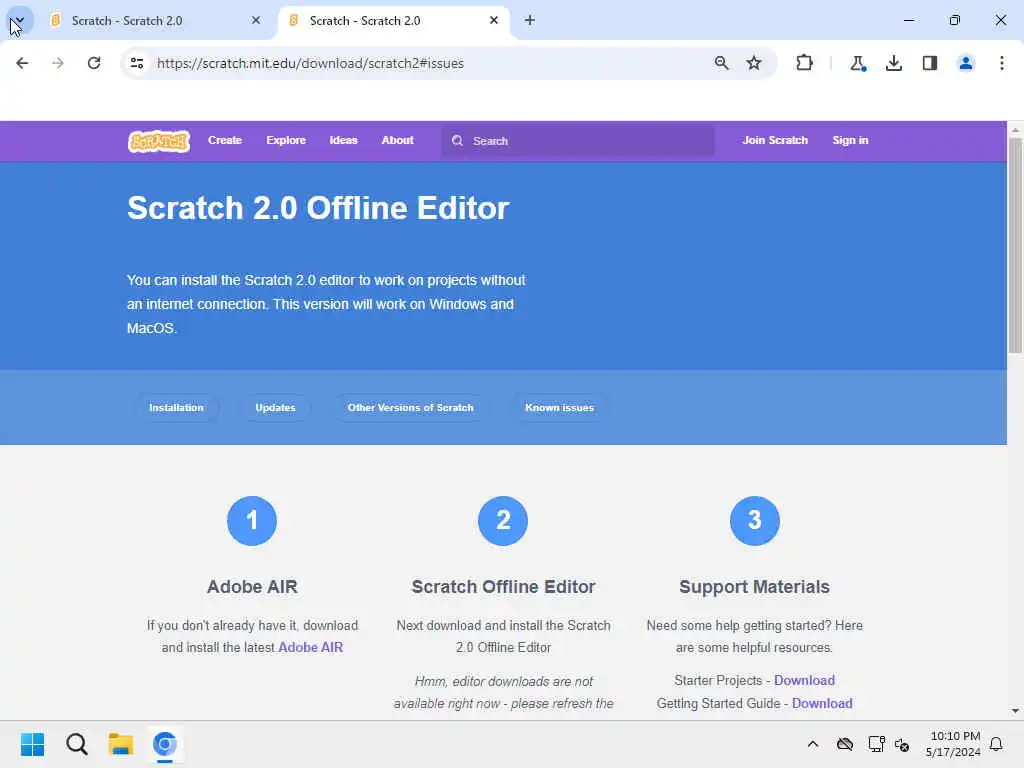
Task: Show hidden system tray icons
Action: [x=813, y=744]
